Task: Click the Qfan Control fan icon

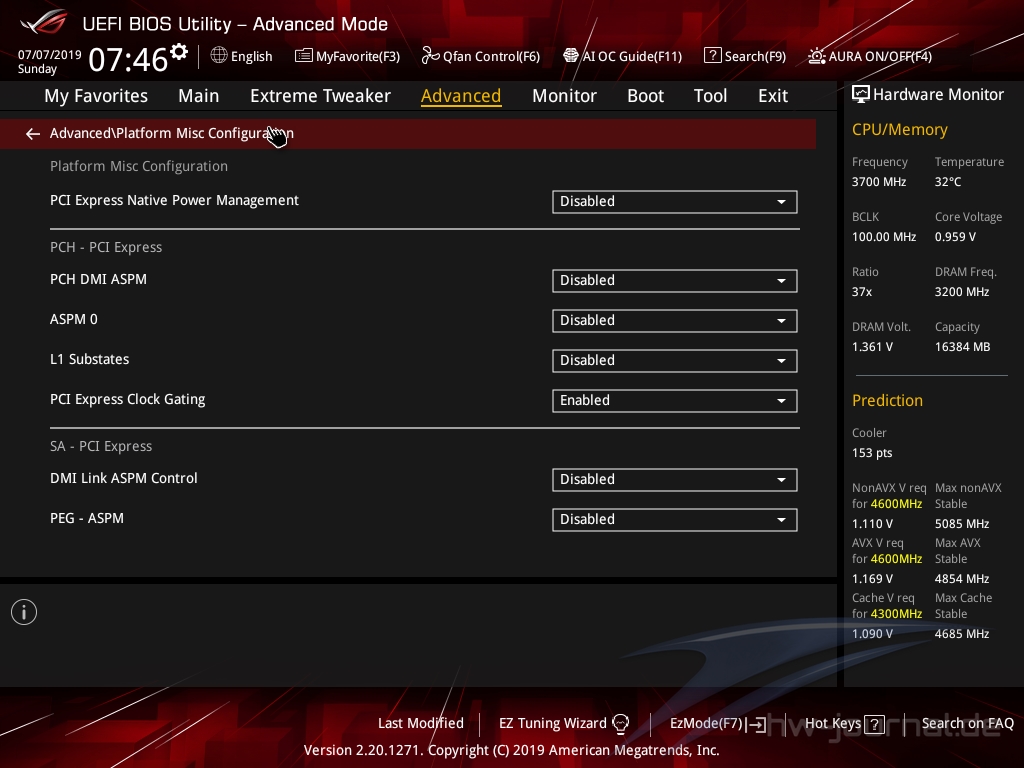Action: click(430, 56)
